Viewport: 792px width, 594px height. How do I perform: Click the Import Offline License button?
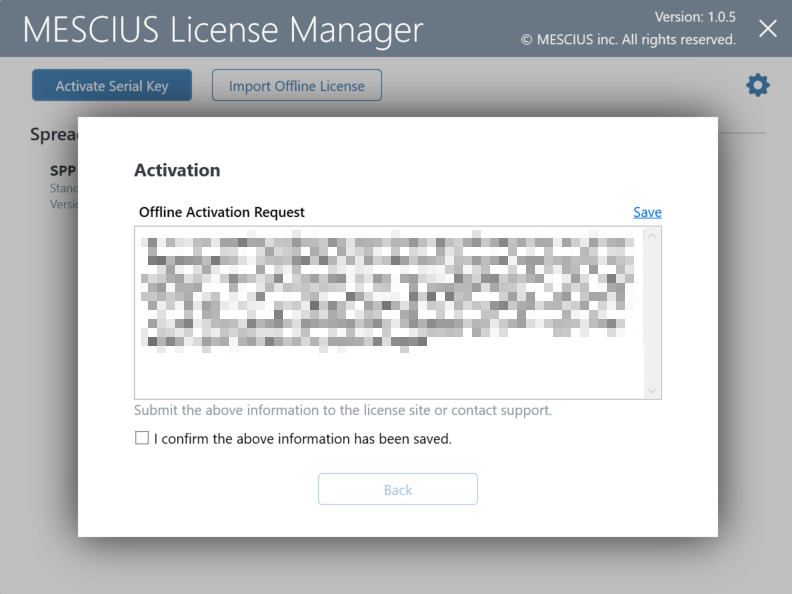pos(297,86)
